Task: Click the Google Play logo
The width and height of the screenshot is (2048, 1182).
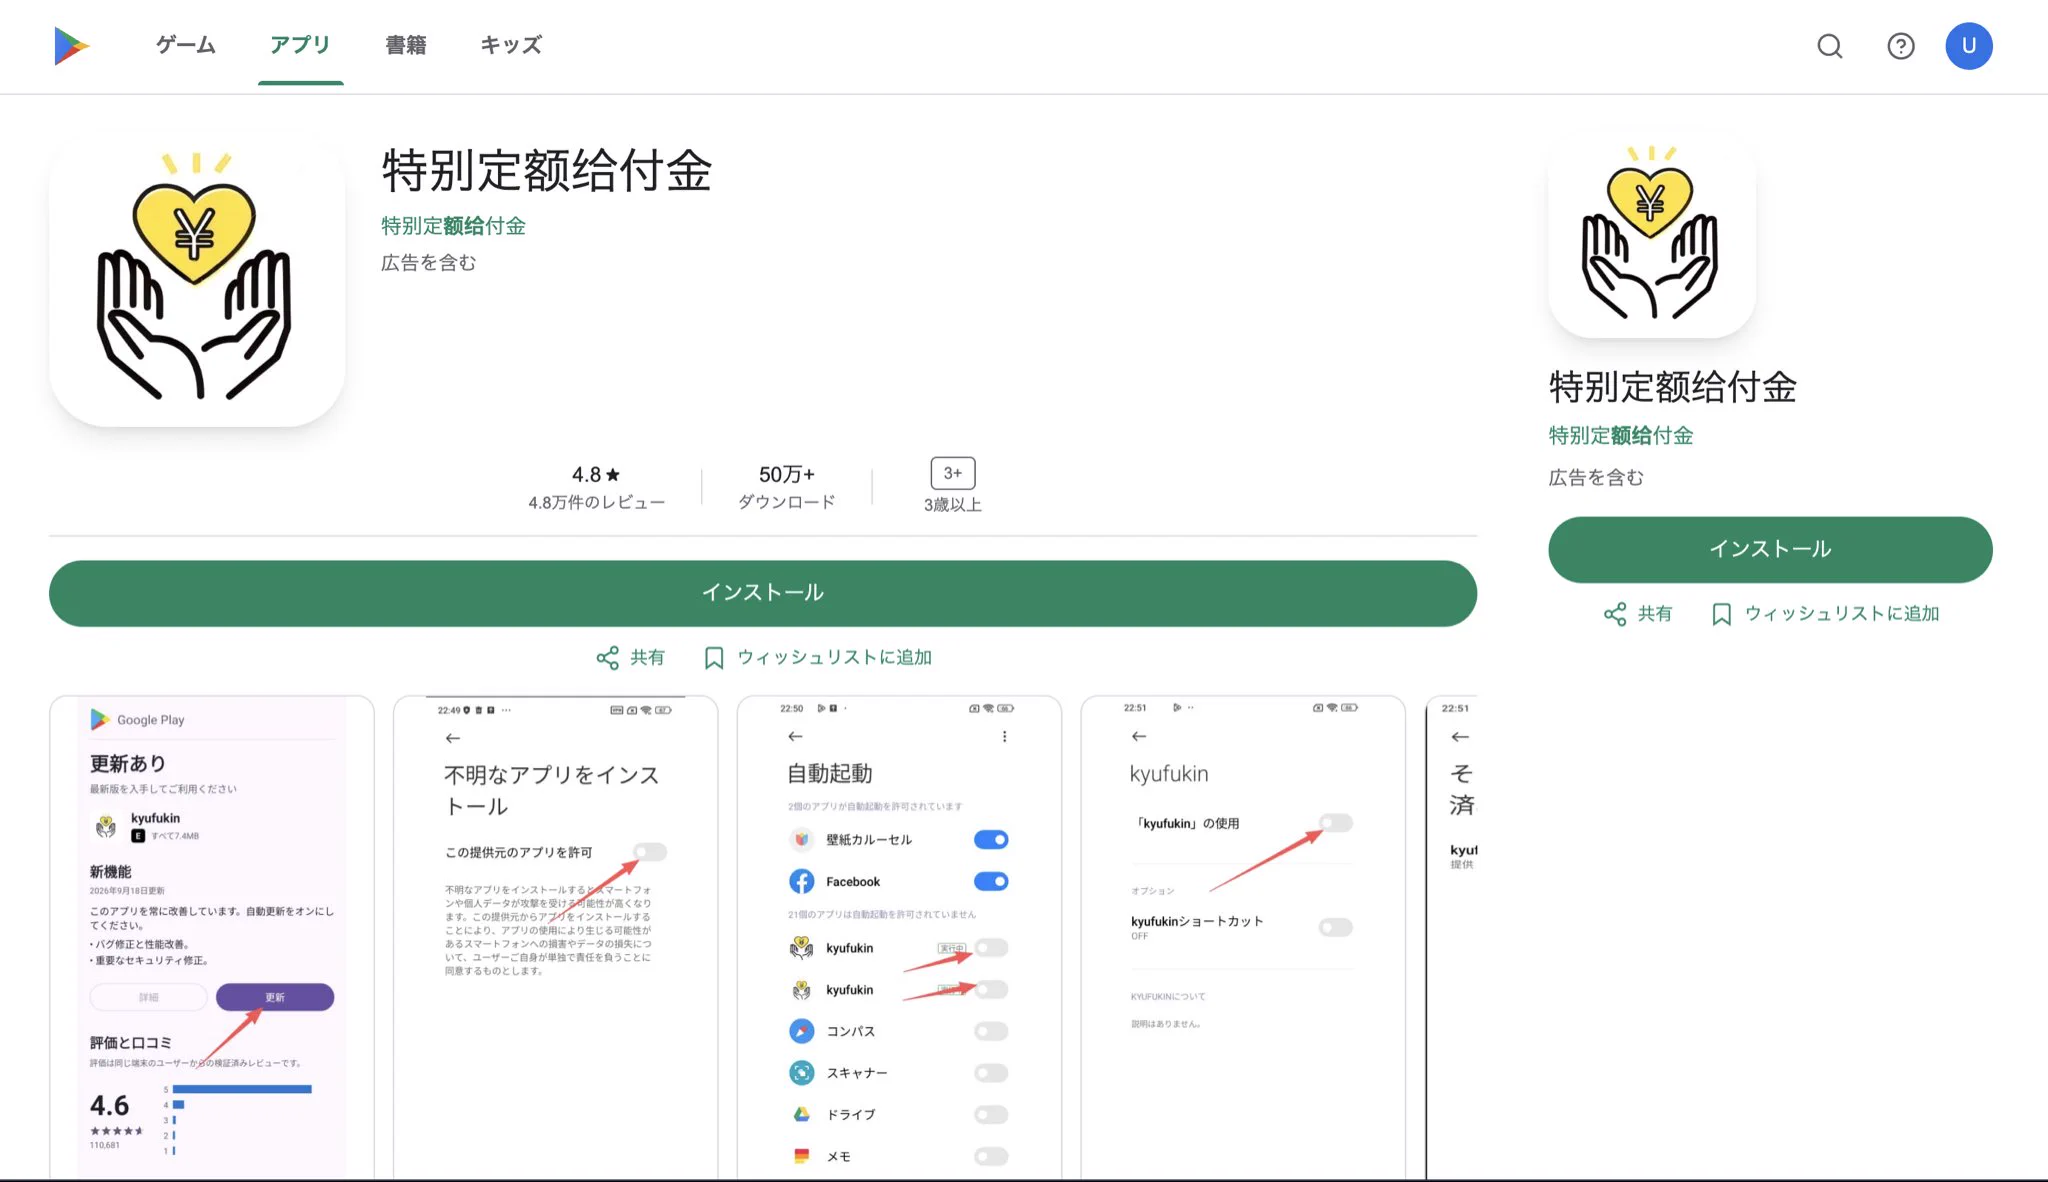Action: point(72,46)
